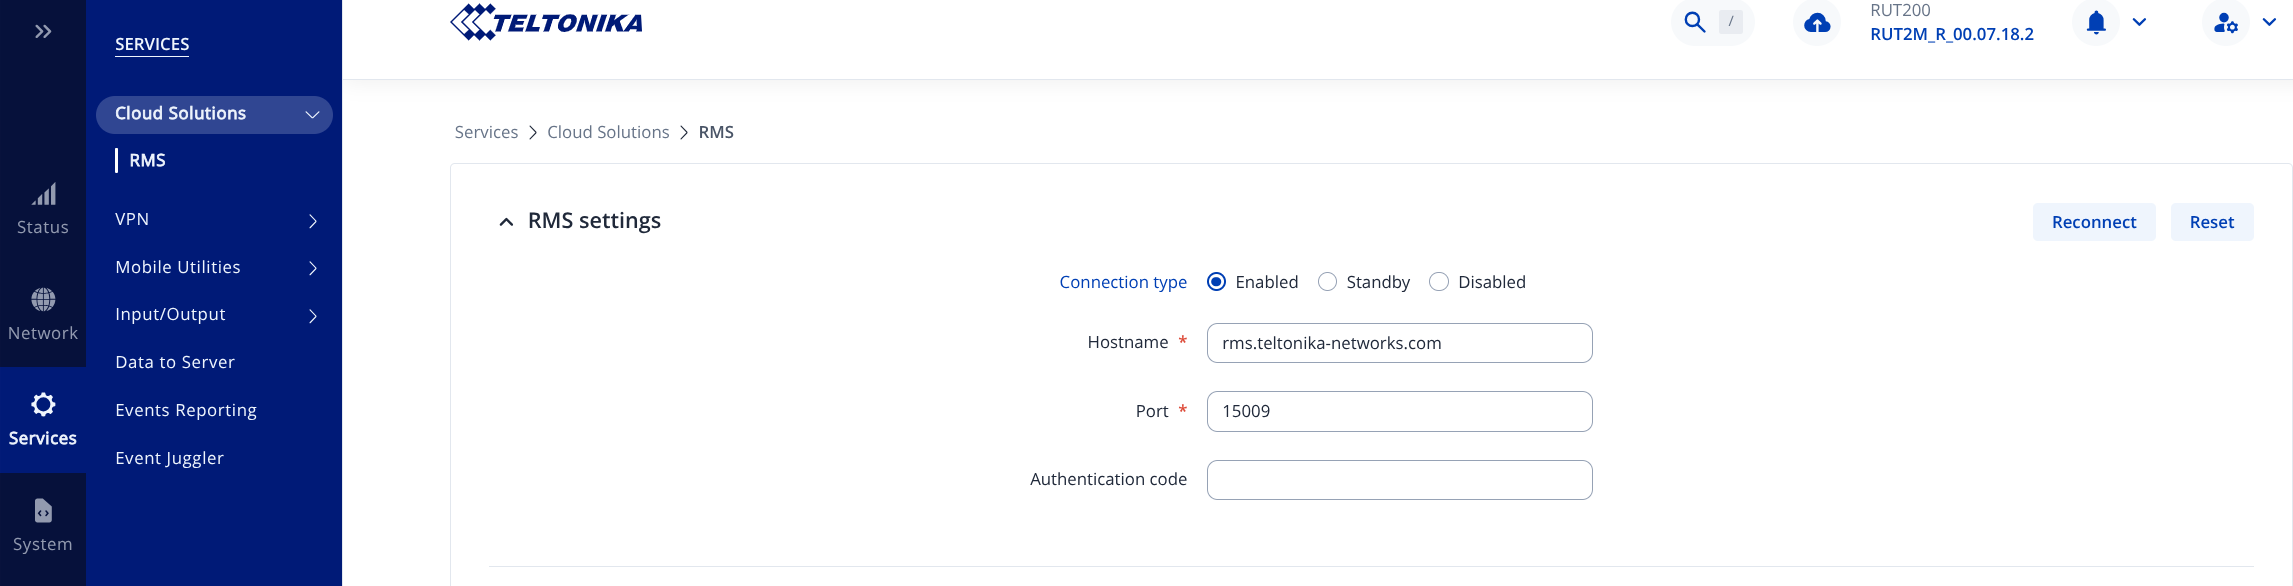2293x586 pixels.
Task: Open the System file icon
Action: [x=43, y=511]
